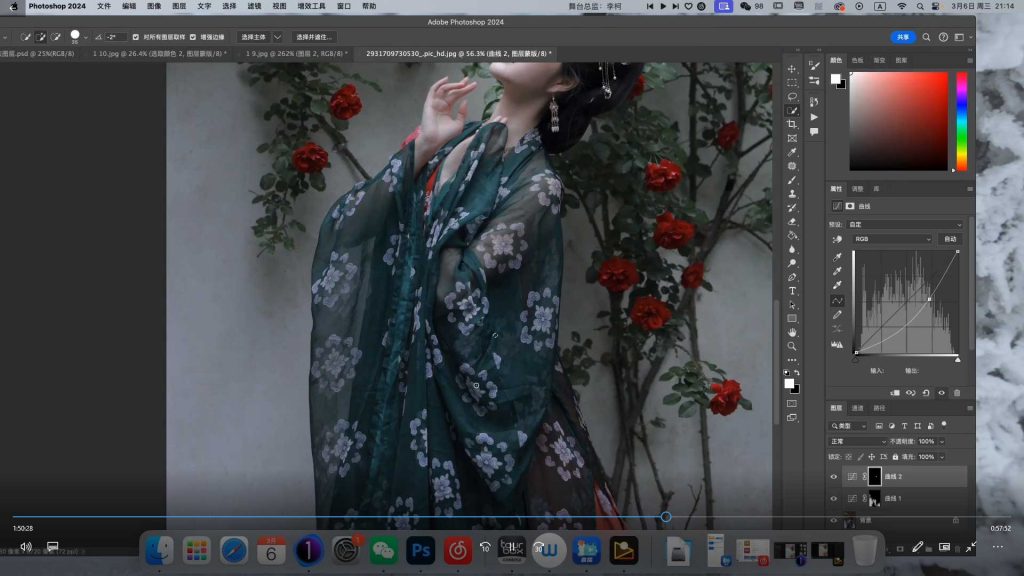Screen dimensions: 1024x576
Task: Activate the Hand tool
Action: [x=792, y=332]
